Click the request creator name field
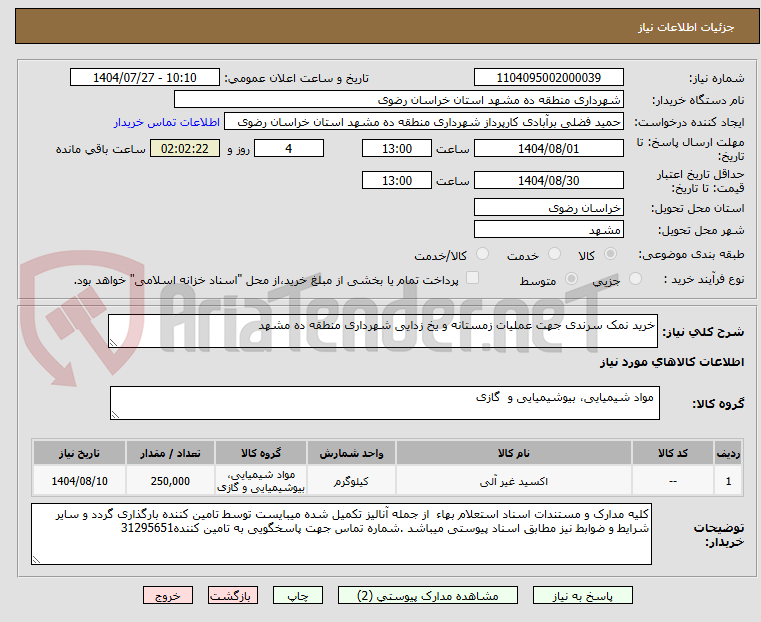The width and height of the screenshot is (761, 622). [424, 122]
